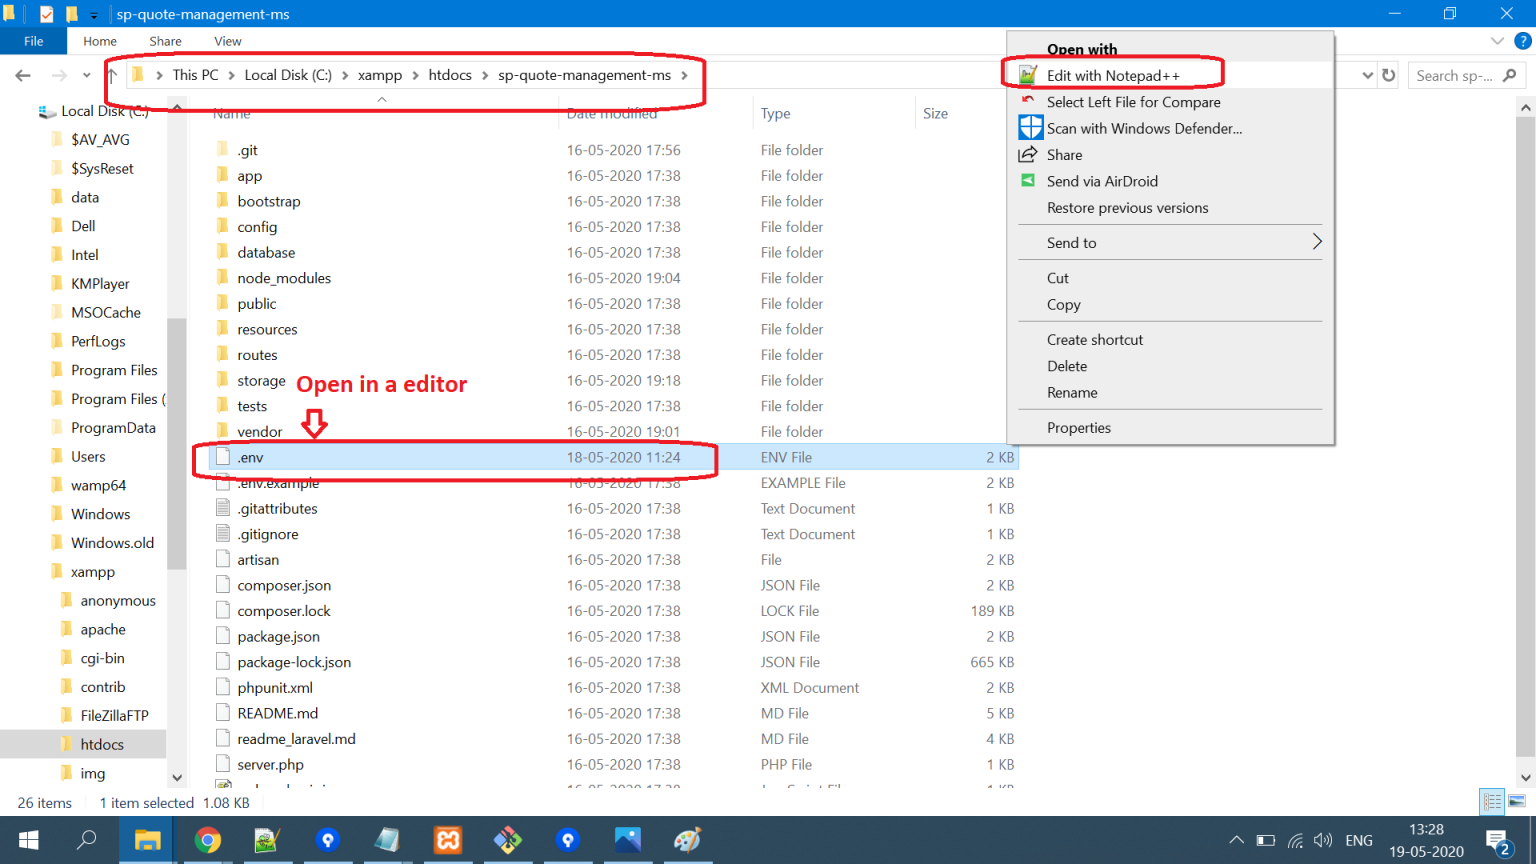Image resolution: width=1536 pixels, height=864 pixels.
Task: Open the chevron dropdown after xampp in breadcrumb
Action: coord(415,75)
